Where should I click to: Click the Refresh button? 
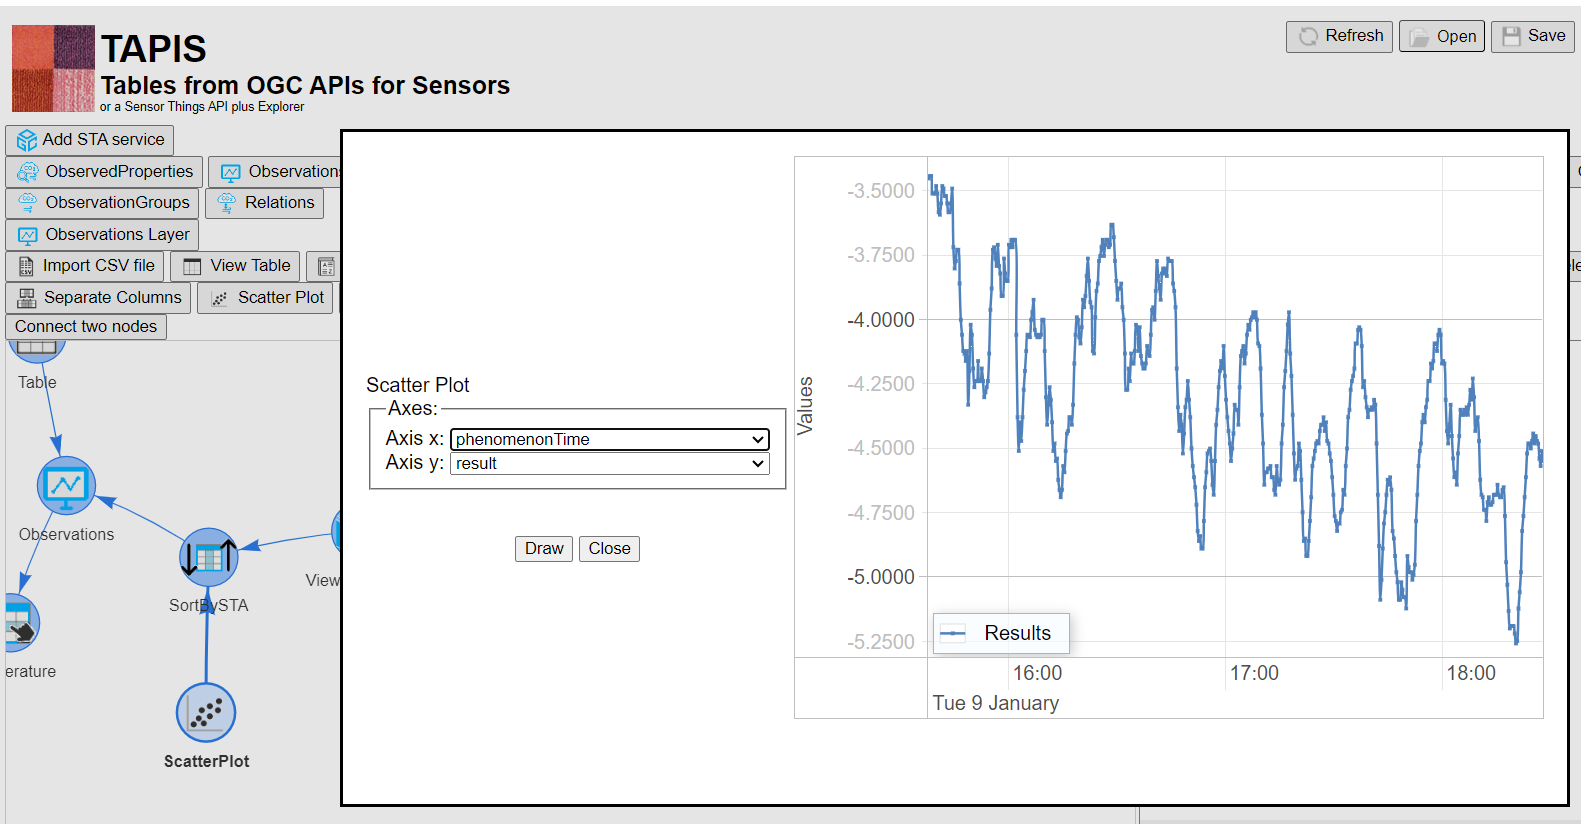point(1339,36)
